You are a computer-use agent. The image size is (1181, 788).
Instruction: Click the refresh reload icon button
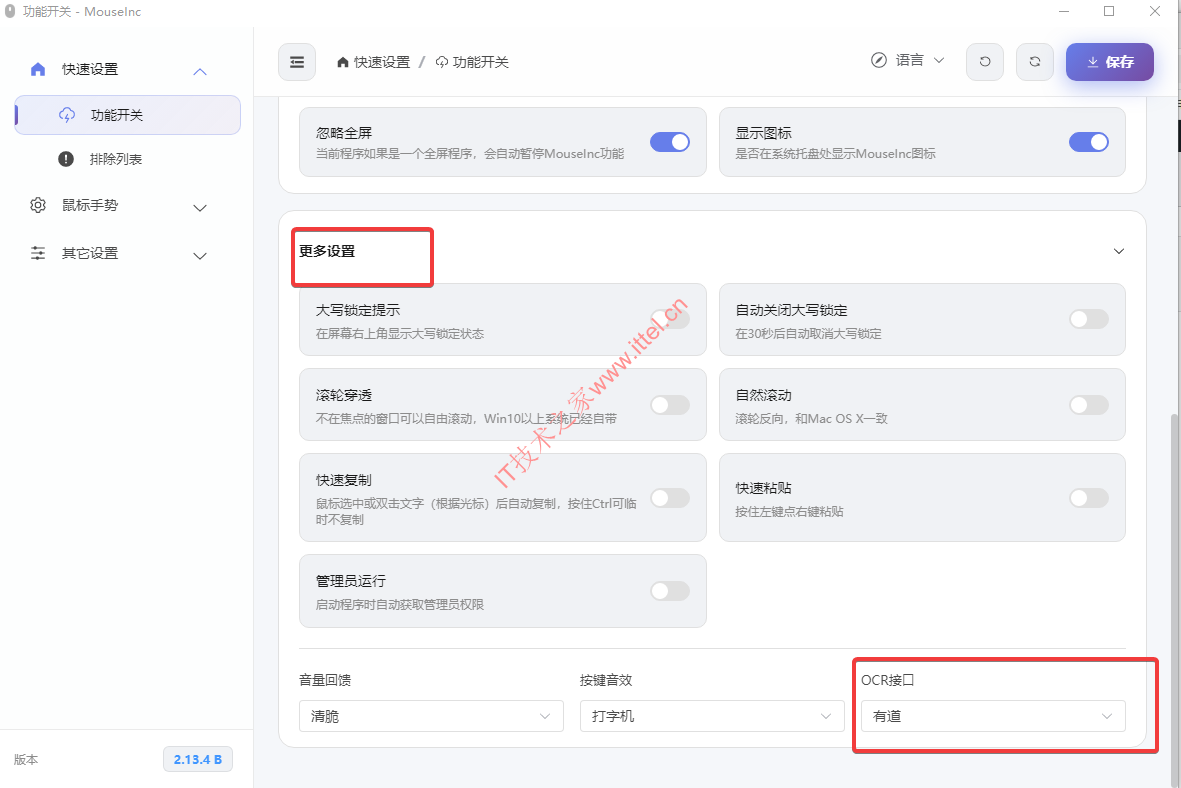[x=1035, y=62]
